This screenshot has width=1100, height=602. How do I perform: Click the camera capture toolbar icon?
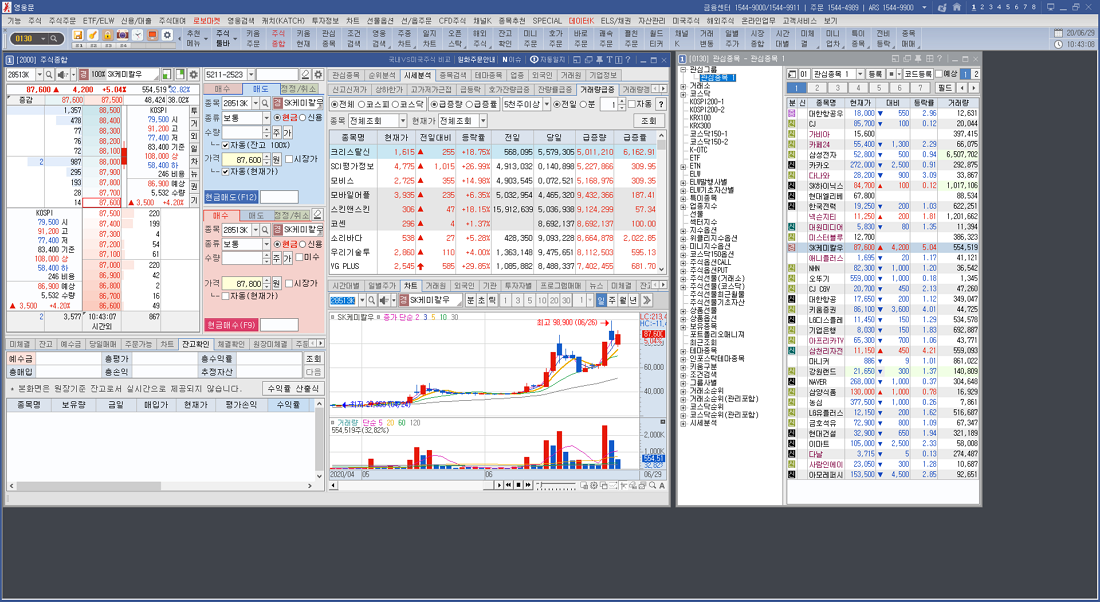123,35
